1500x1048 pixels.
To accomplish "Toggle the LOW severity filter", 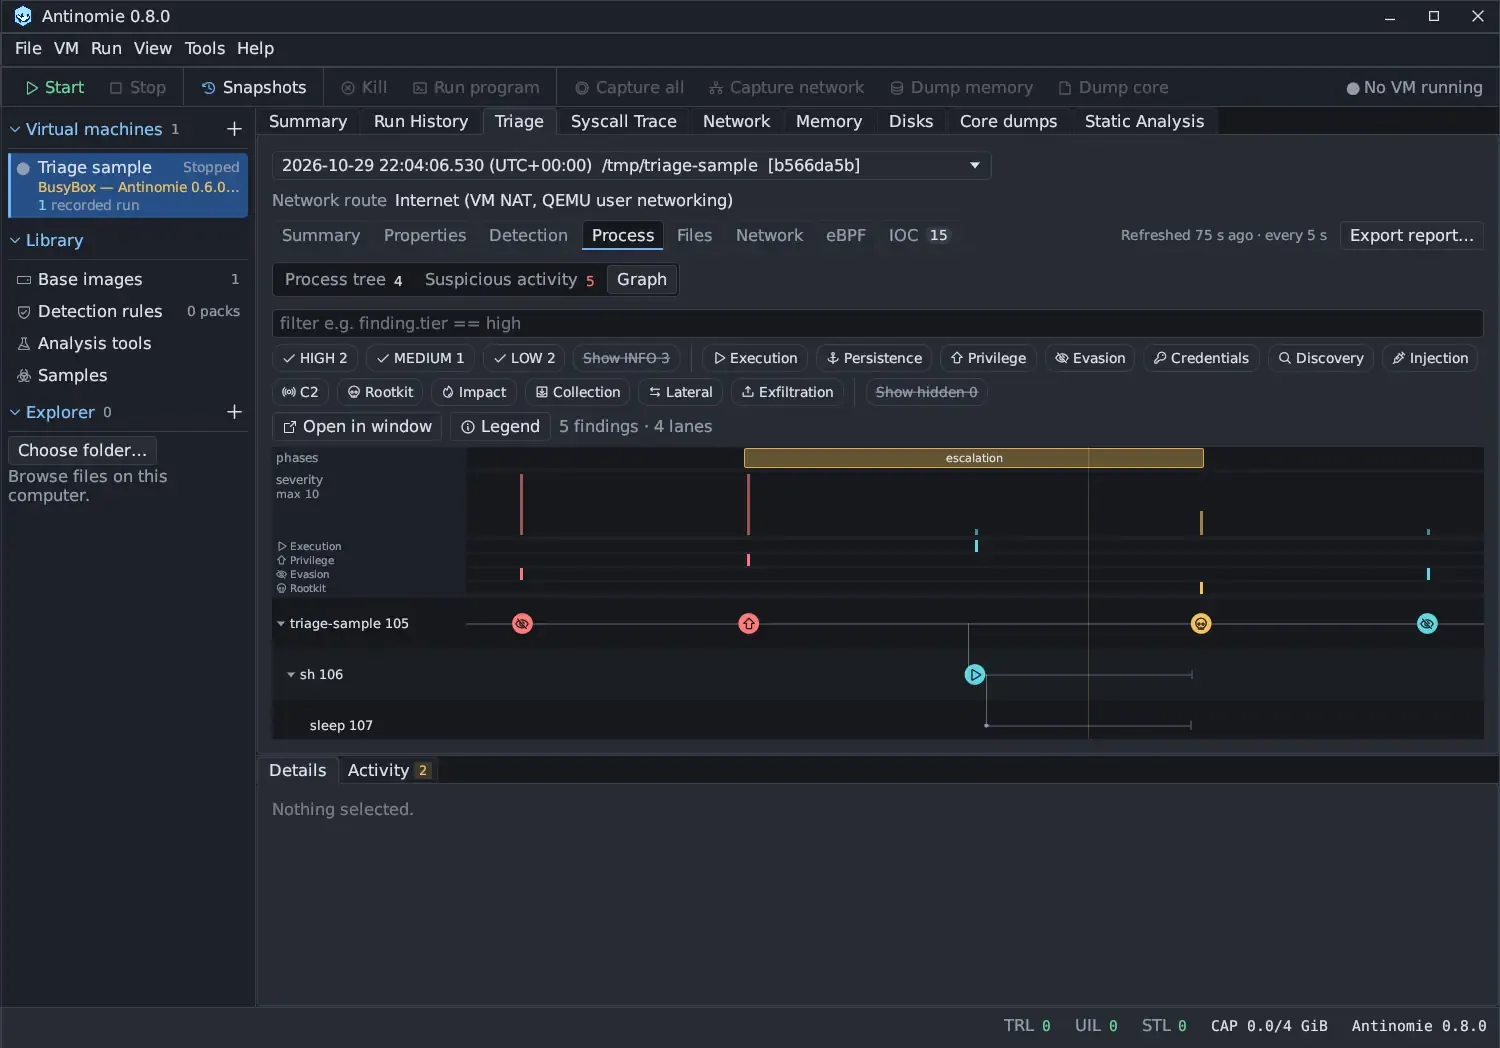I will (524, 358).
